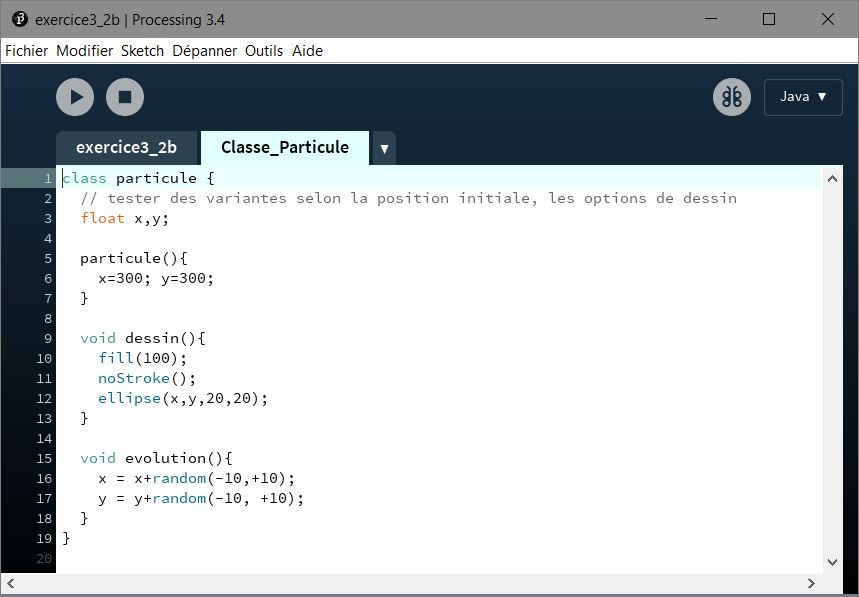The image size is (859, 597).
Task: Click line number 15 in the gutter
Action: pyautogui.click(x=44, y=458)
